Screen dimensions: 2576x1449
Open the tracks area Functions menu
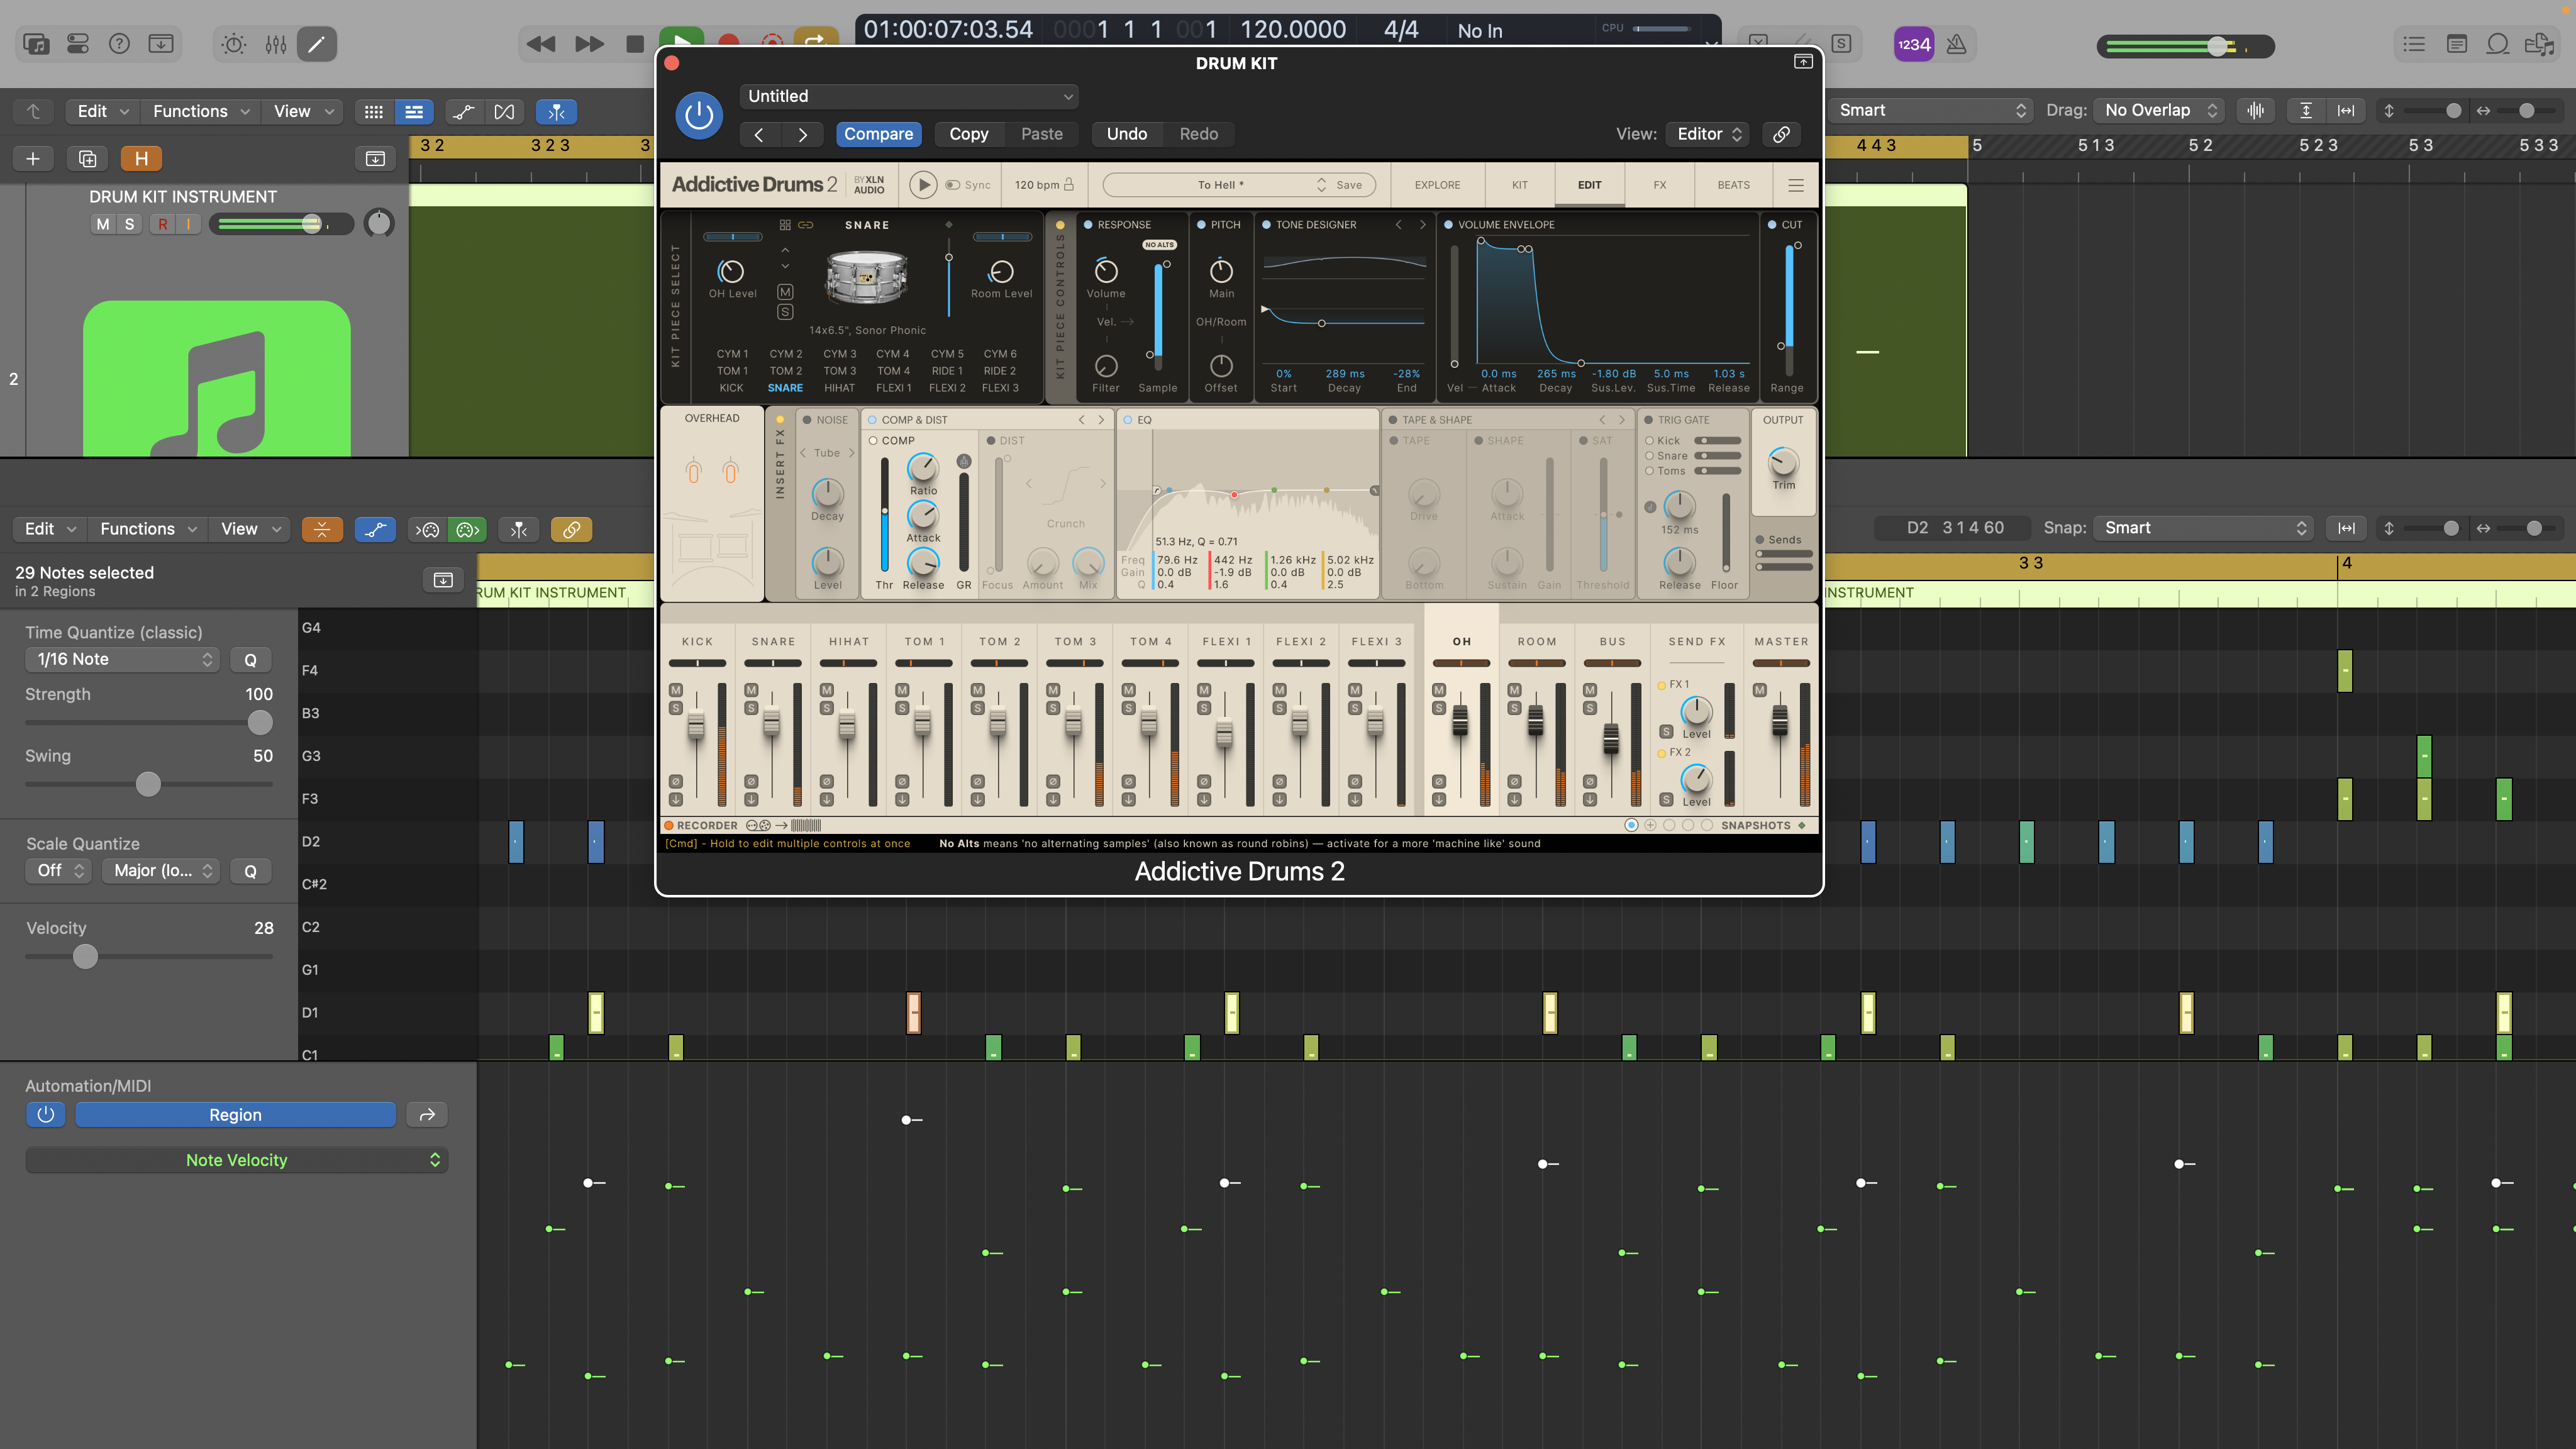tap(200, 111)
